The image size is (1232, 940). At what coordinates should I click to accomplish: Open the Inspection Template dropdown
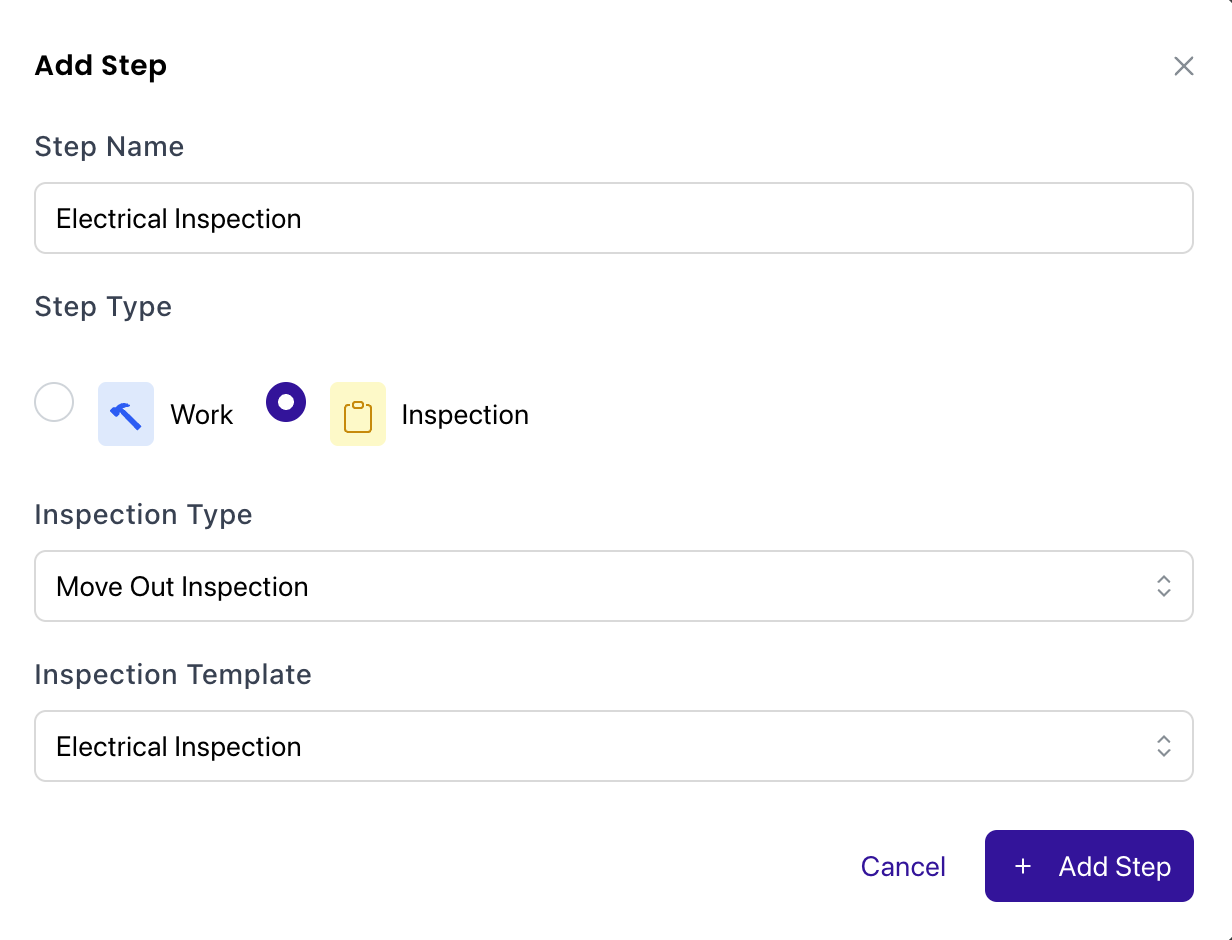614,746
